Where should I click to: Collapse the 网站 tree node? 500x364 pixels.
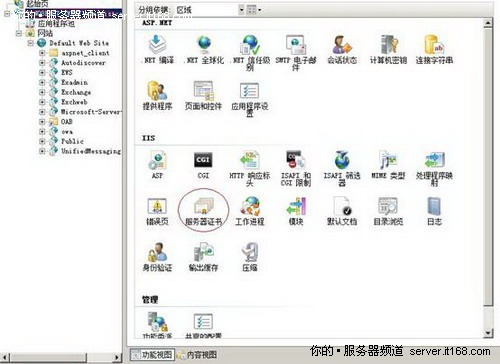click(x=19, y=33)
